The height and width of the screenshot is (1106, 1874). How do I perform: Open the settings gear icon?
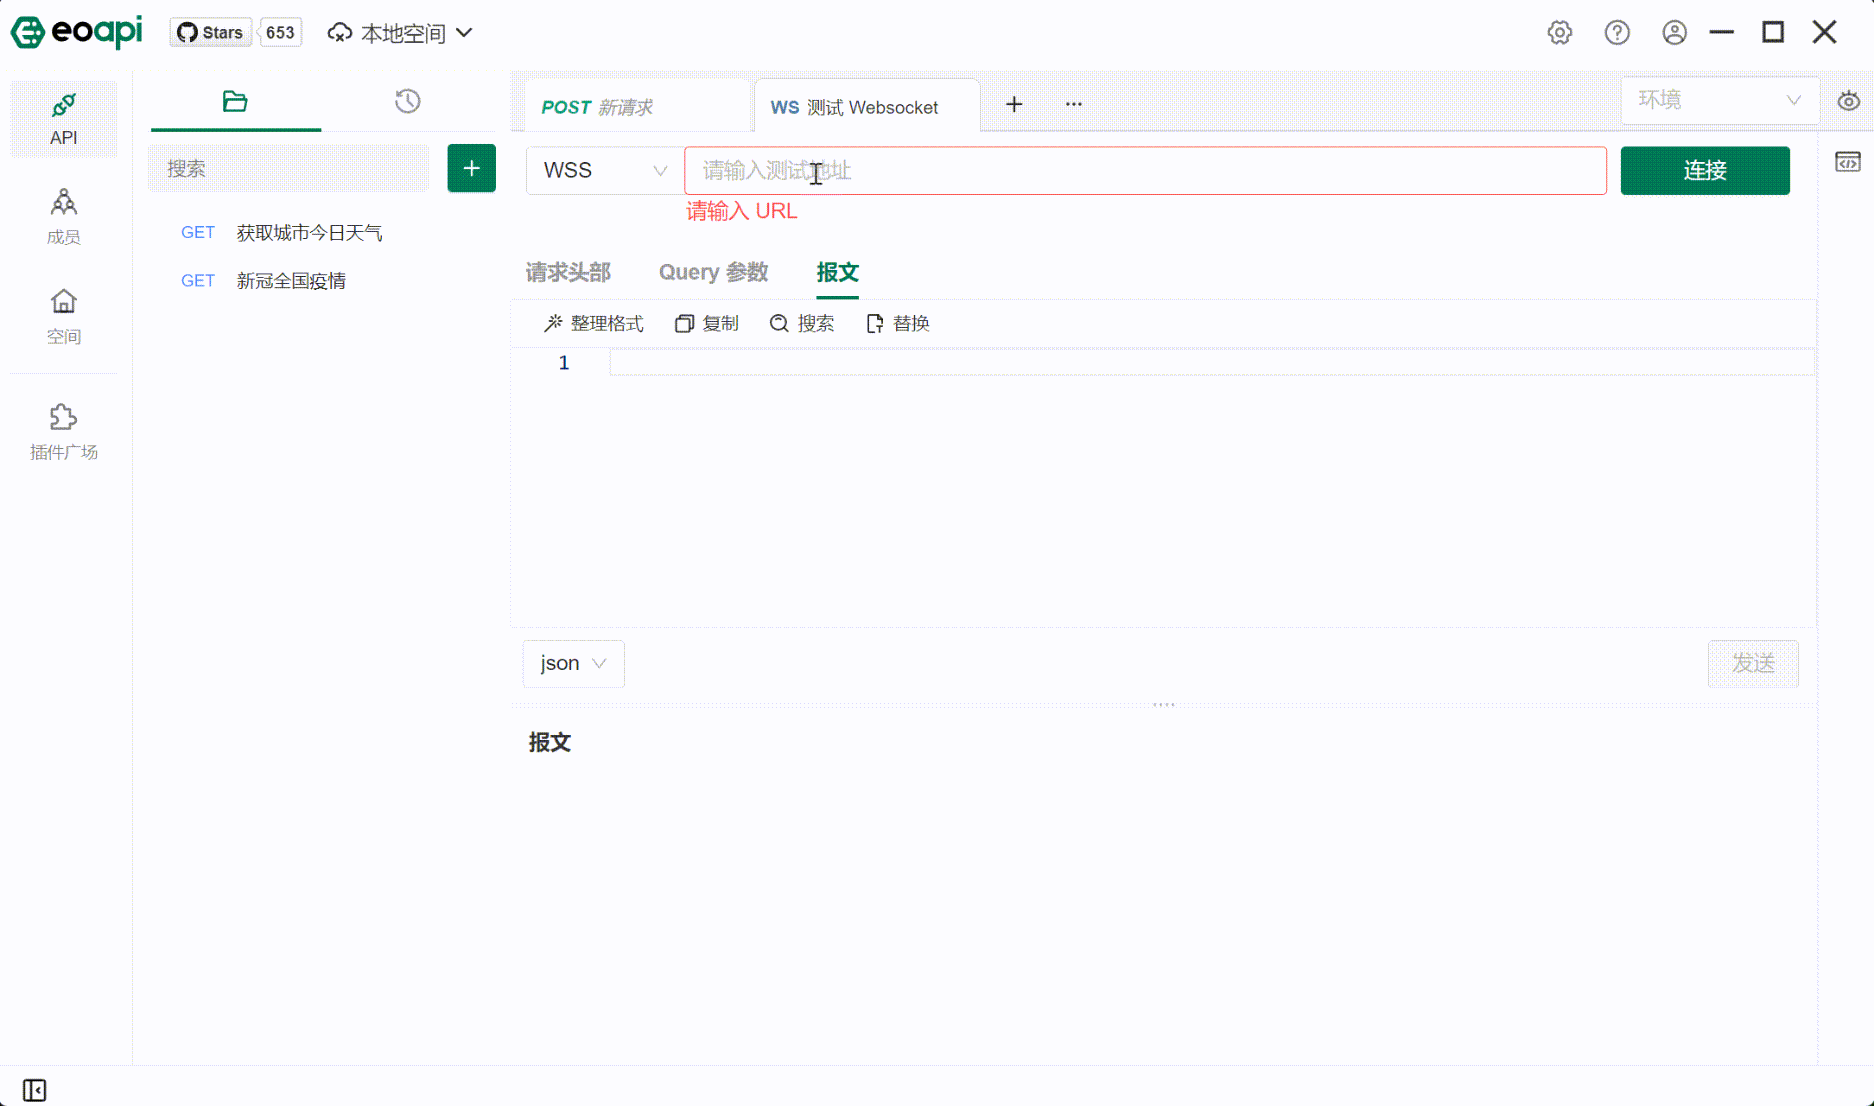(1560, 32)
